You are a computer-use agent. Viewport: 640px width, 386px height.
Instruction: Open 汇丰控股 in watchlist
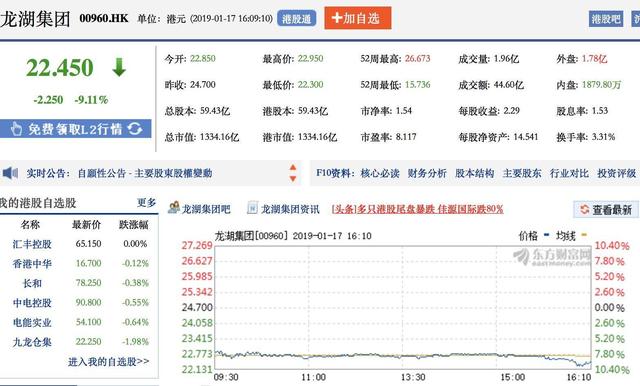point(32,244)
